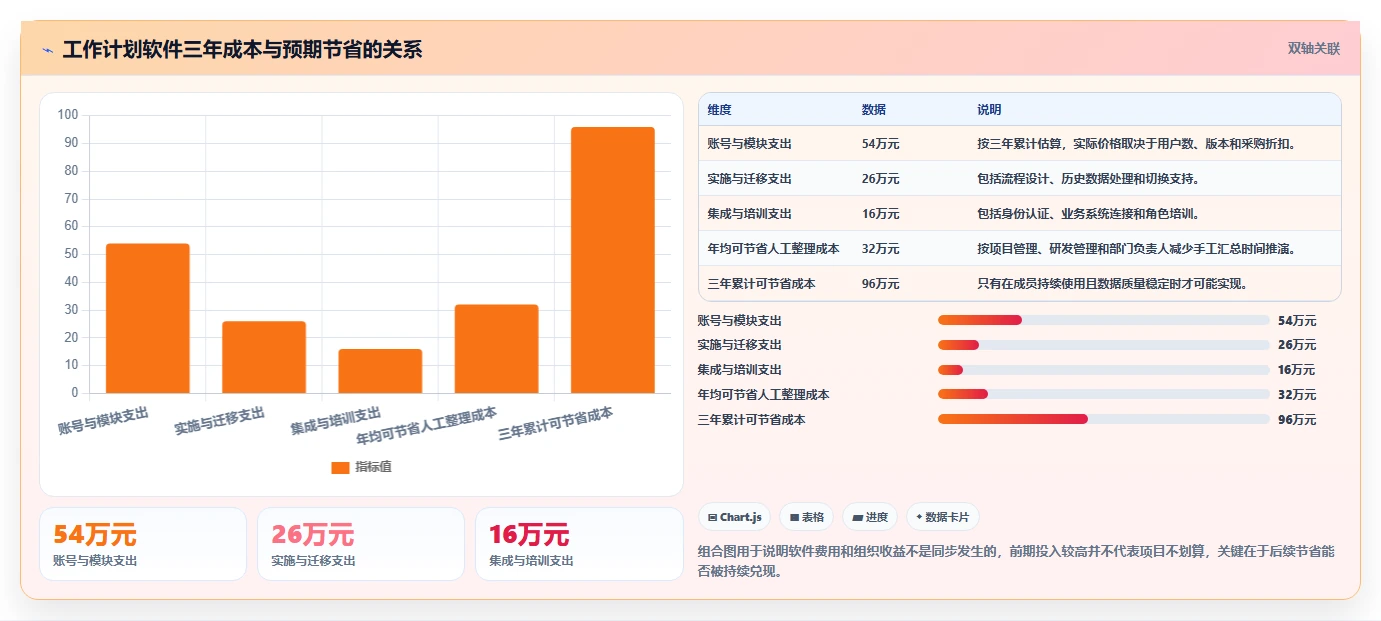Click the 双轴关联 label in header
This screenshot has height=621, width=1381.
(x=1313, y=49)
